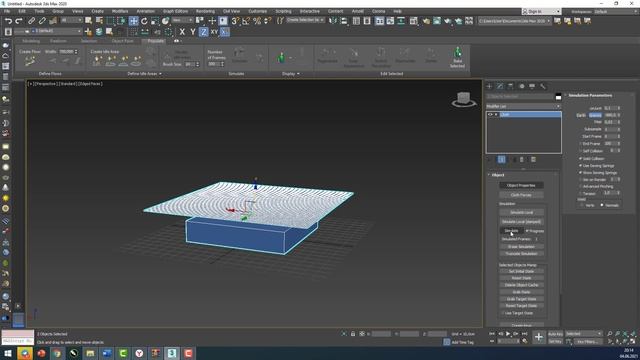Click the Truncate Simulation button
The height and width of the screenshot is (360, 640).
pos(521,253)
